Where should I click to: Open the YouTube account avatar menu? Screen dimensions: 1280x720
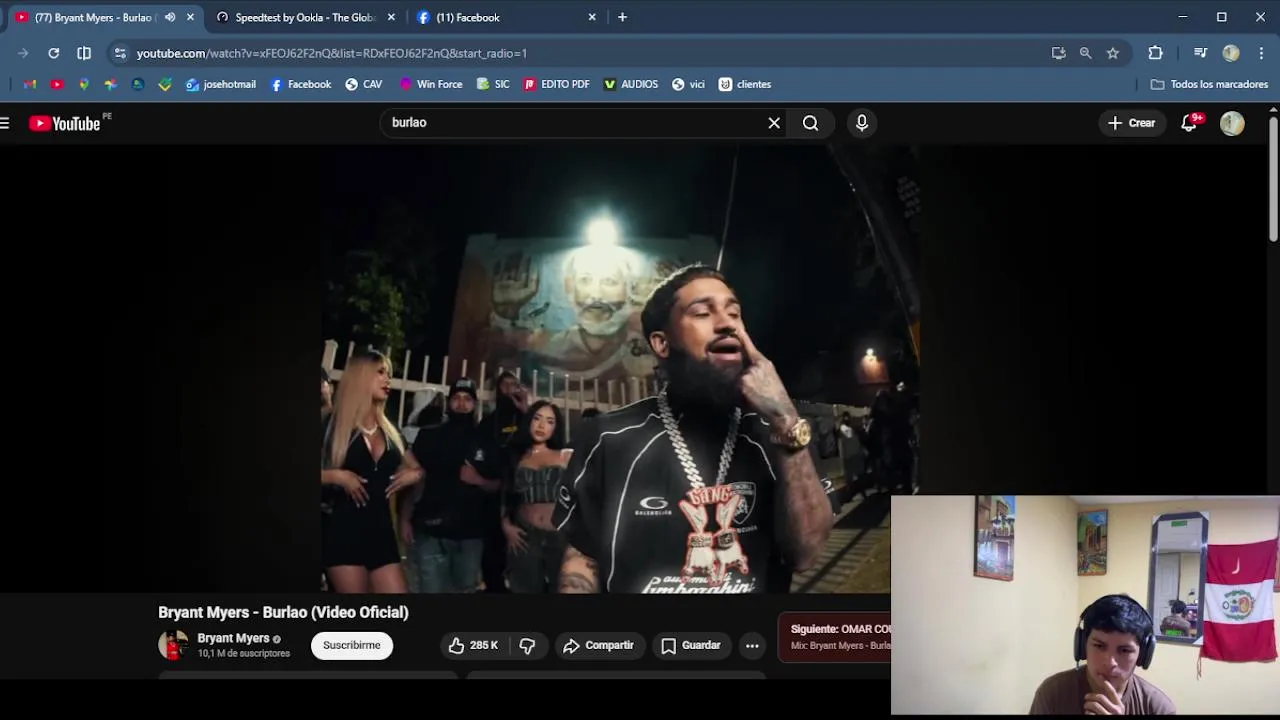pos(1232,123)
